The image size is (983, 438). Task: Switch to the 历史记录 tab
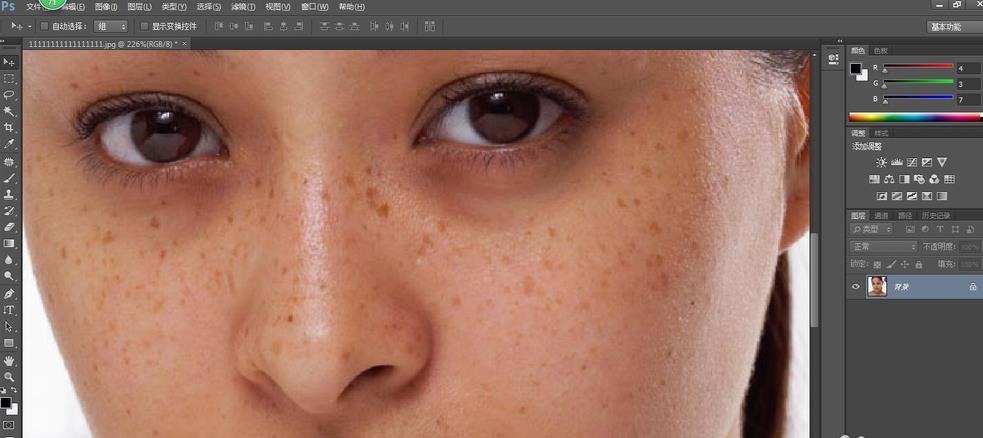tap(935, 215)
